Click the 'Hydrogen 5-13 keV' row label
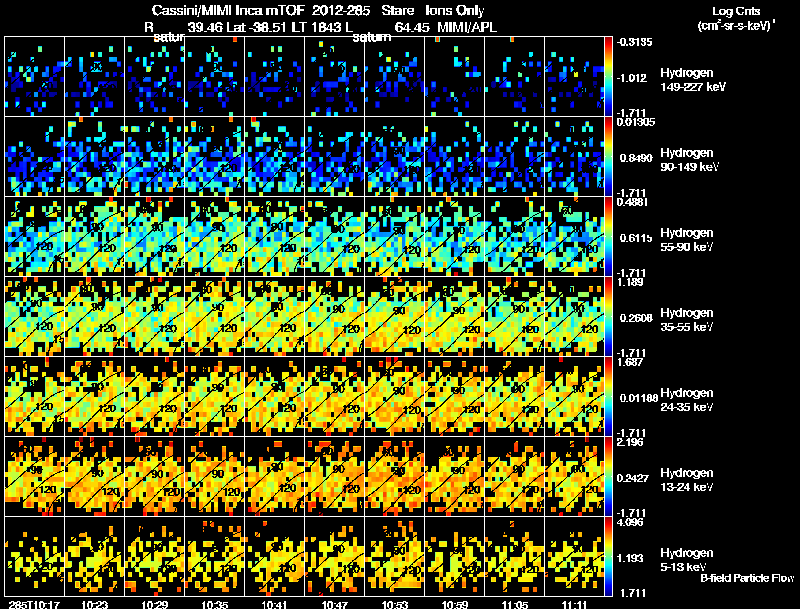 point(687,560)
